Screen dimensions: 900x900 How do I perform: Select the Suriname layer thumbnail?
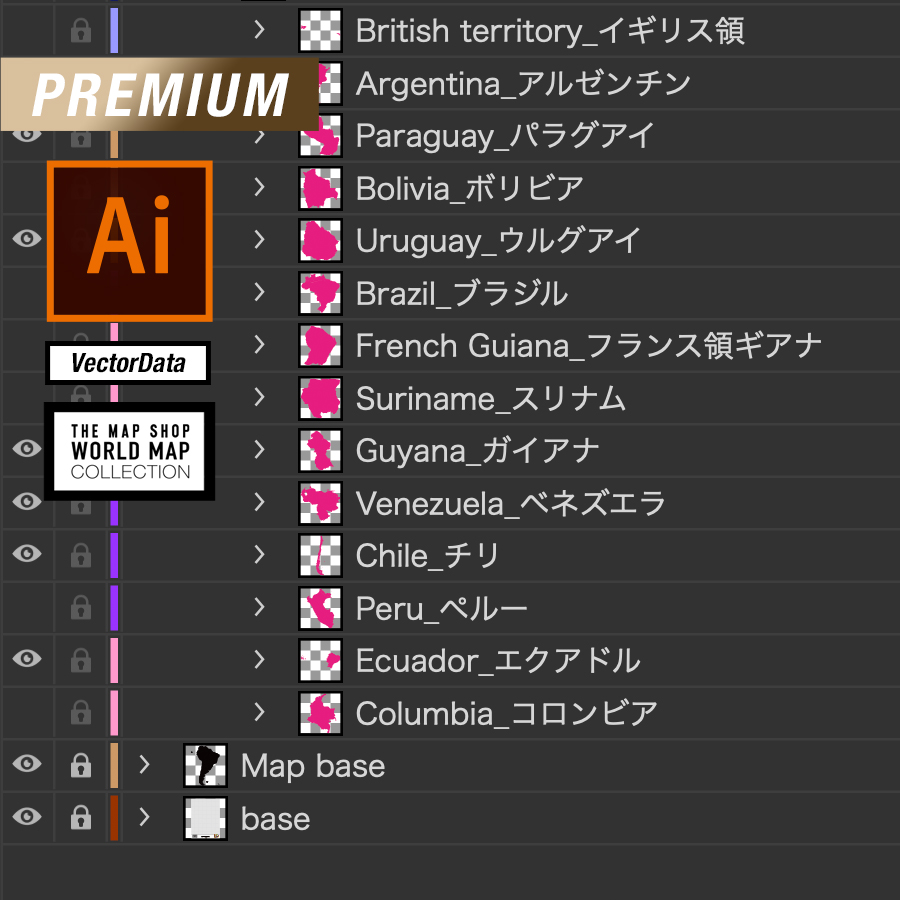click(x=320, y=398)
